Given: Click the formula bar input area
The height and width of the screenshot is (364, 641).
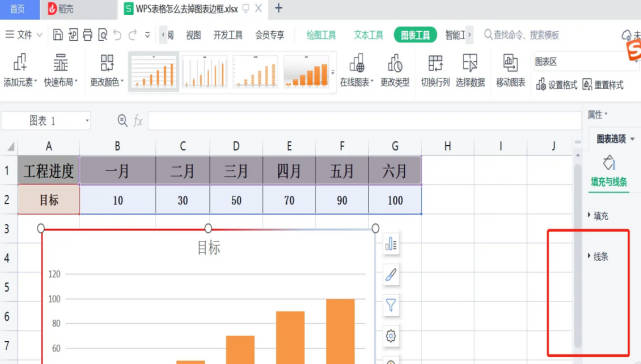Looking at the screenshot, I should [364, 121].
